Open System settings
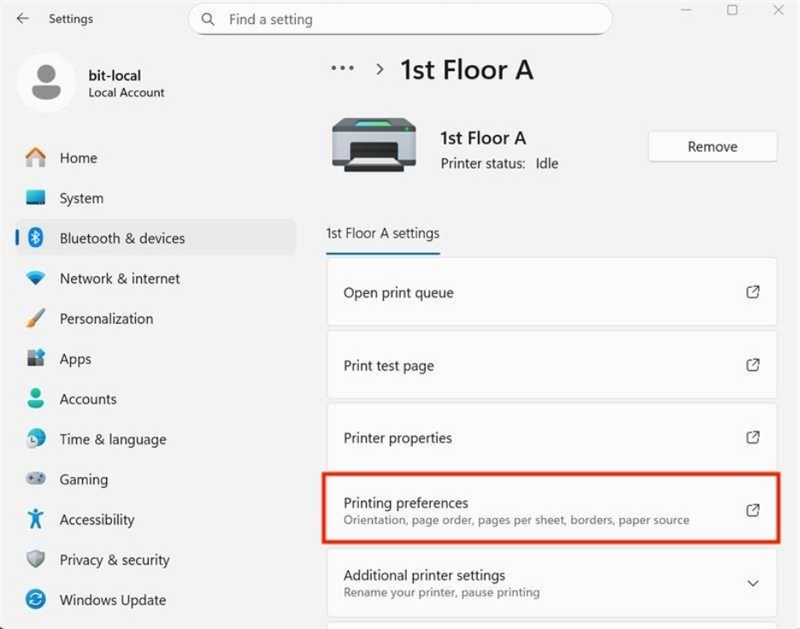The image size is (800, 629). pyautogui.click(x=156, y=198)
